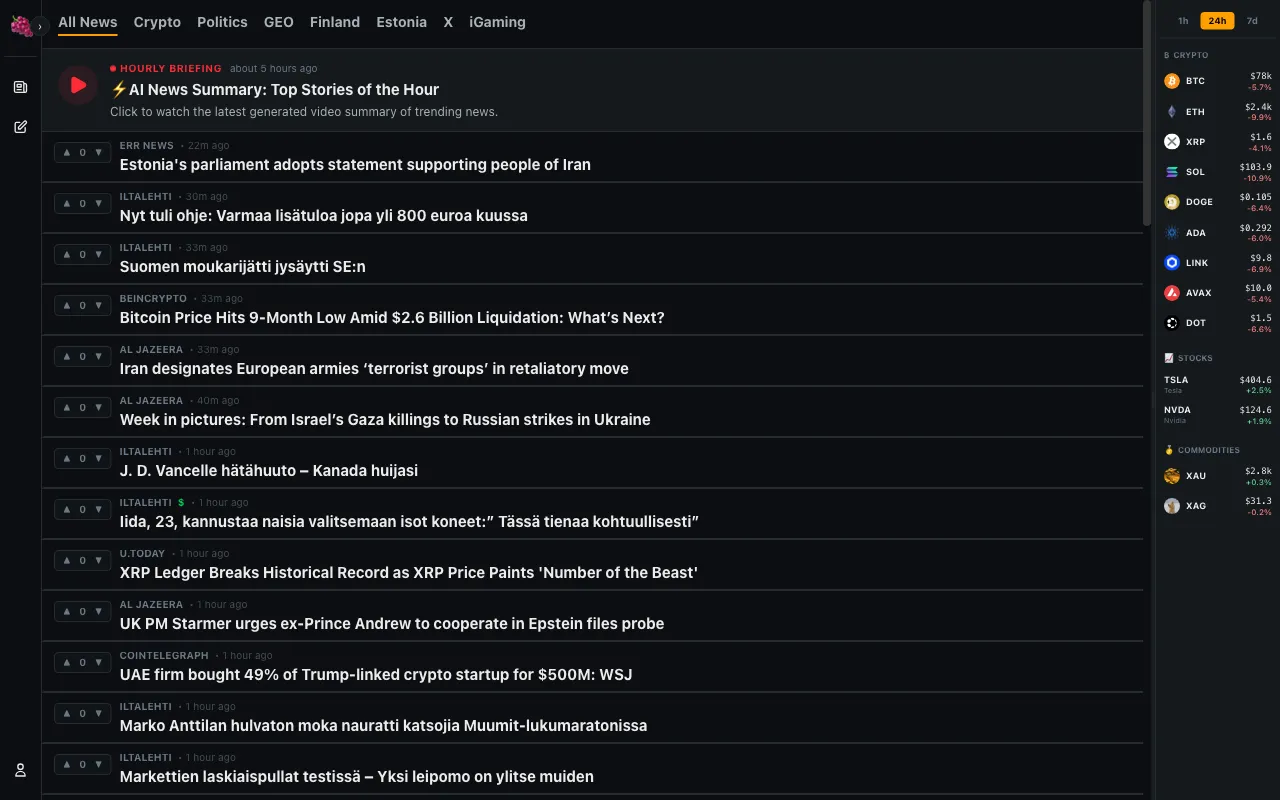Click the SOL coin icon
The height and width of the screenshot is (800, 1280).
[1172, 172]
